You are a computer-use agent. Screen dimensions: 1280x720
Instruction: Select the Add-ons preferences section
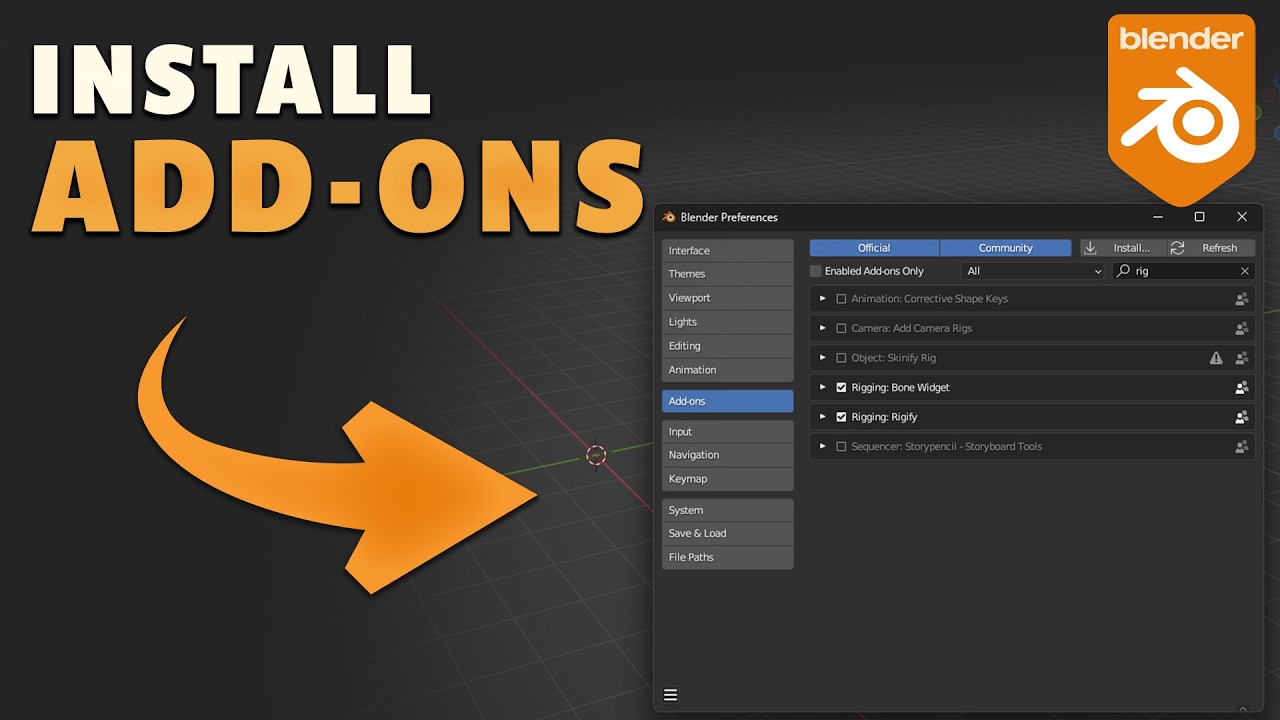click(727, 401)
